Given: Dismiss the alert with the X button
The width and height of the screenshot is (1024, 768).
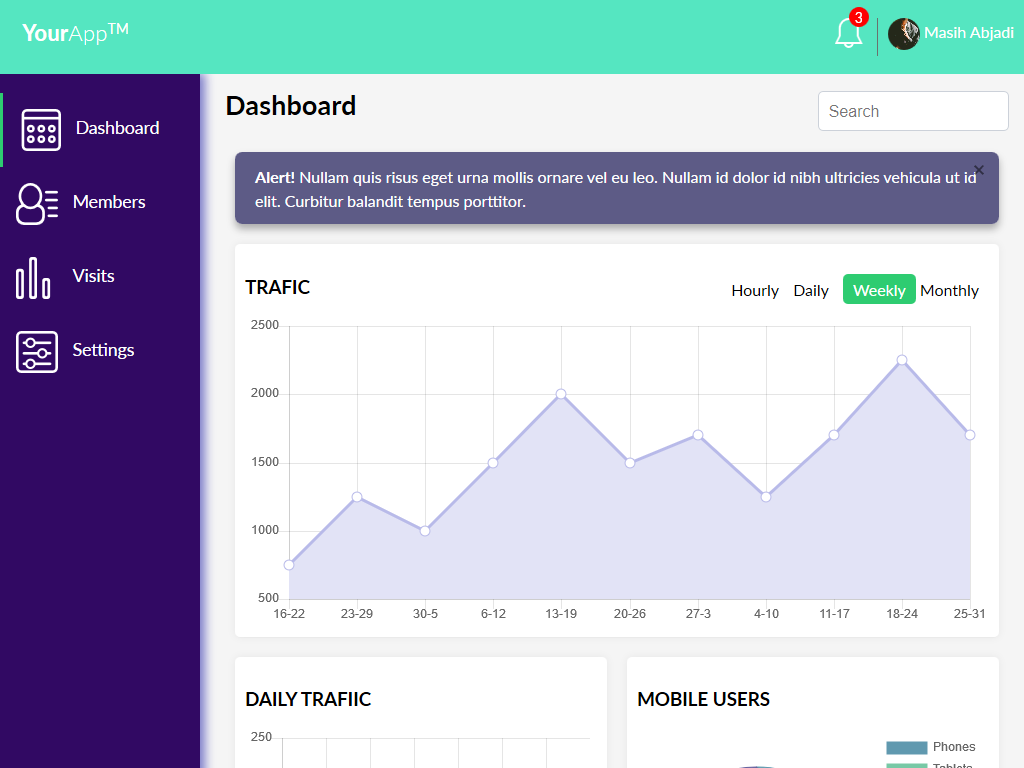Looking at the screenshot, I should click(978, 170).
